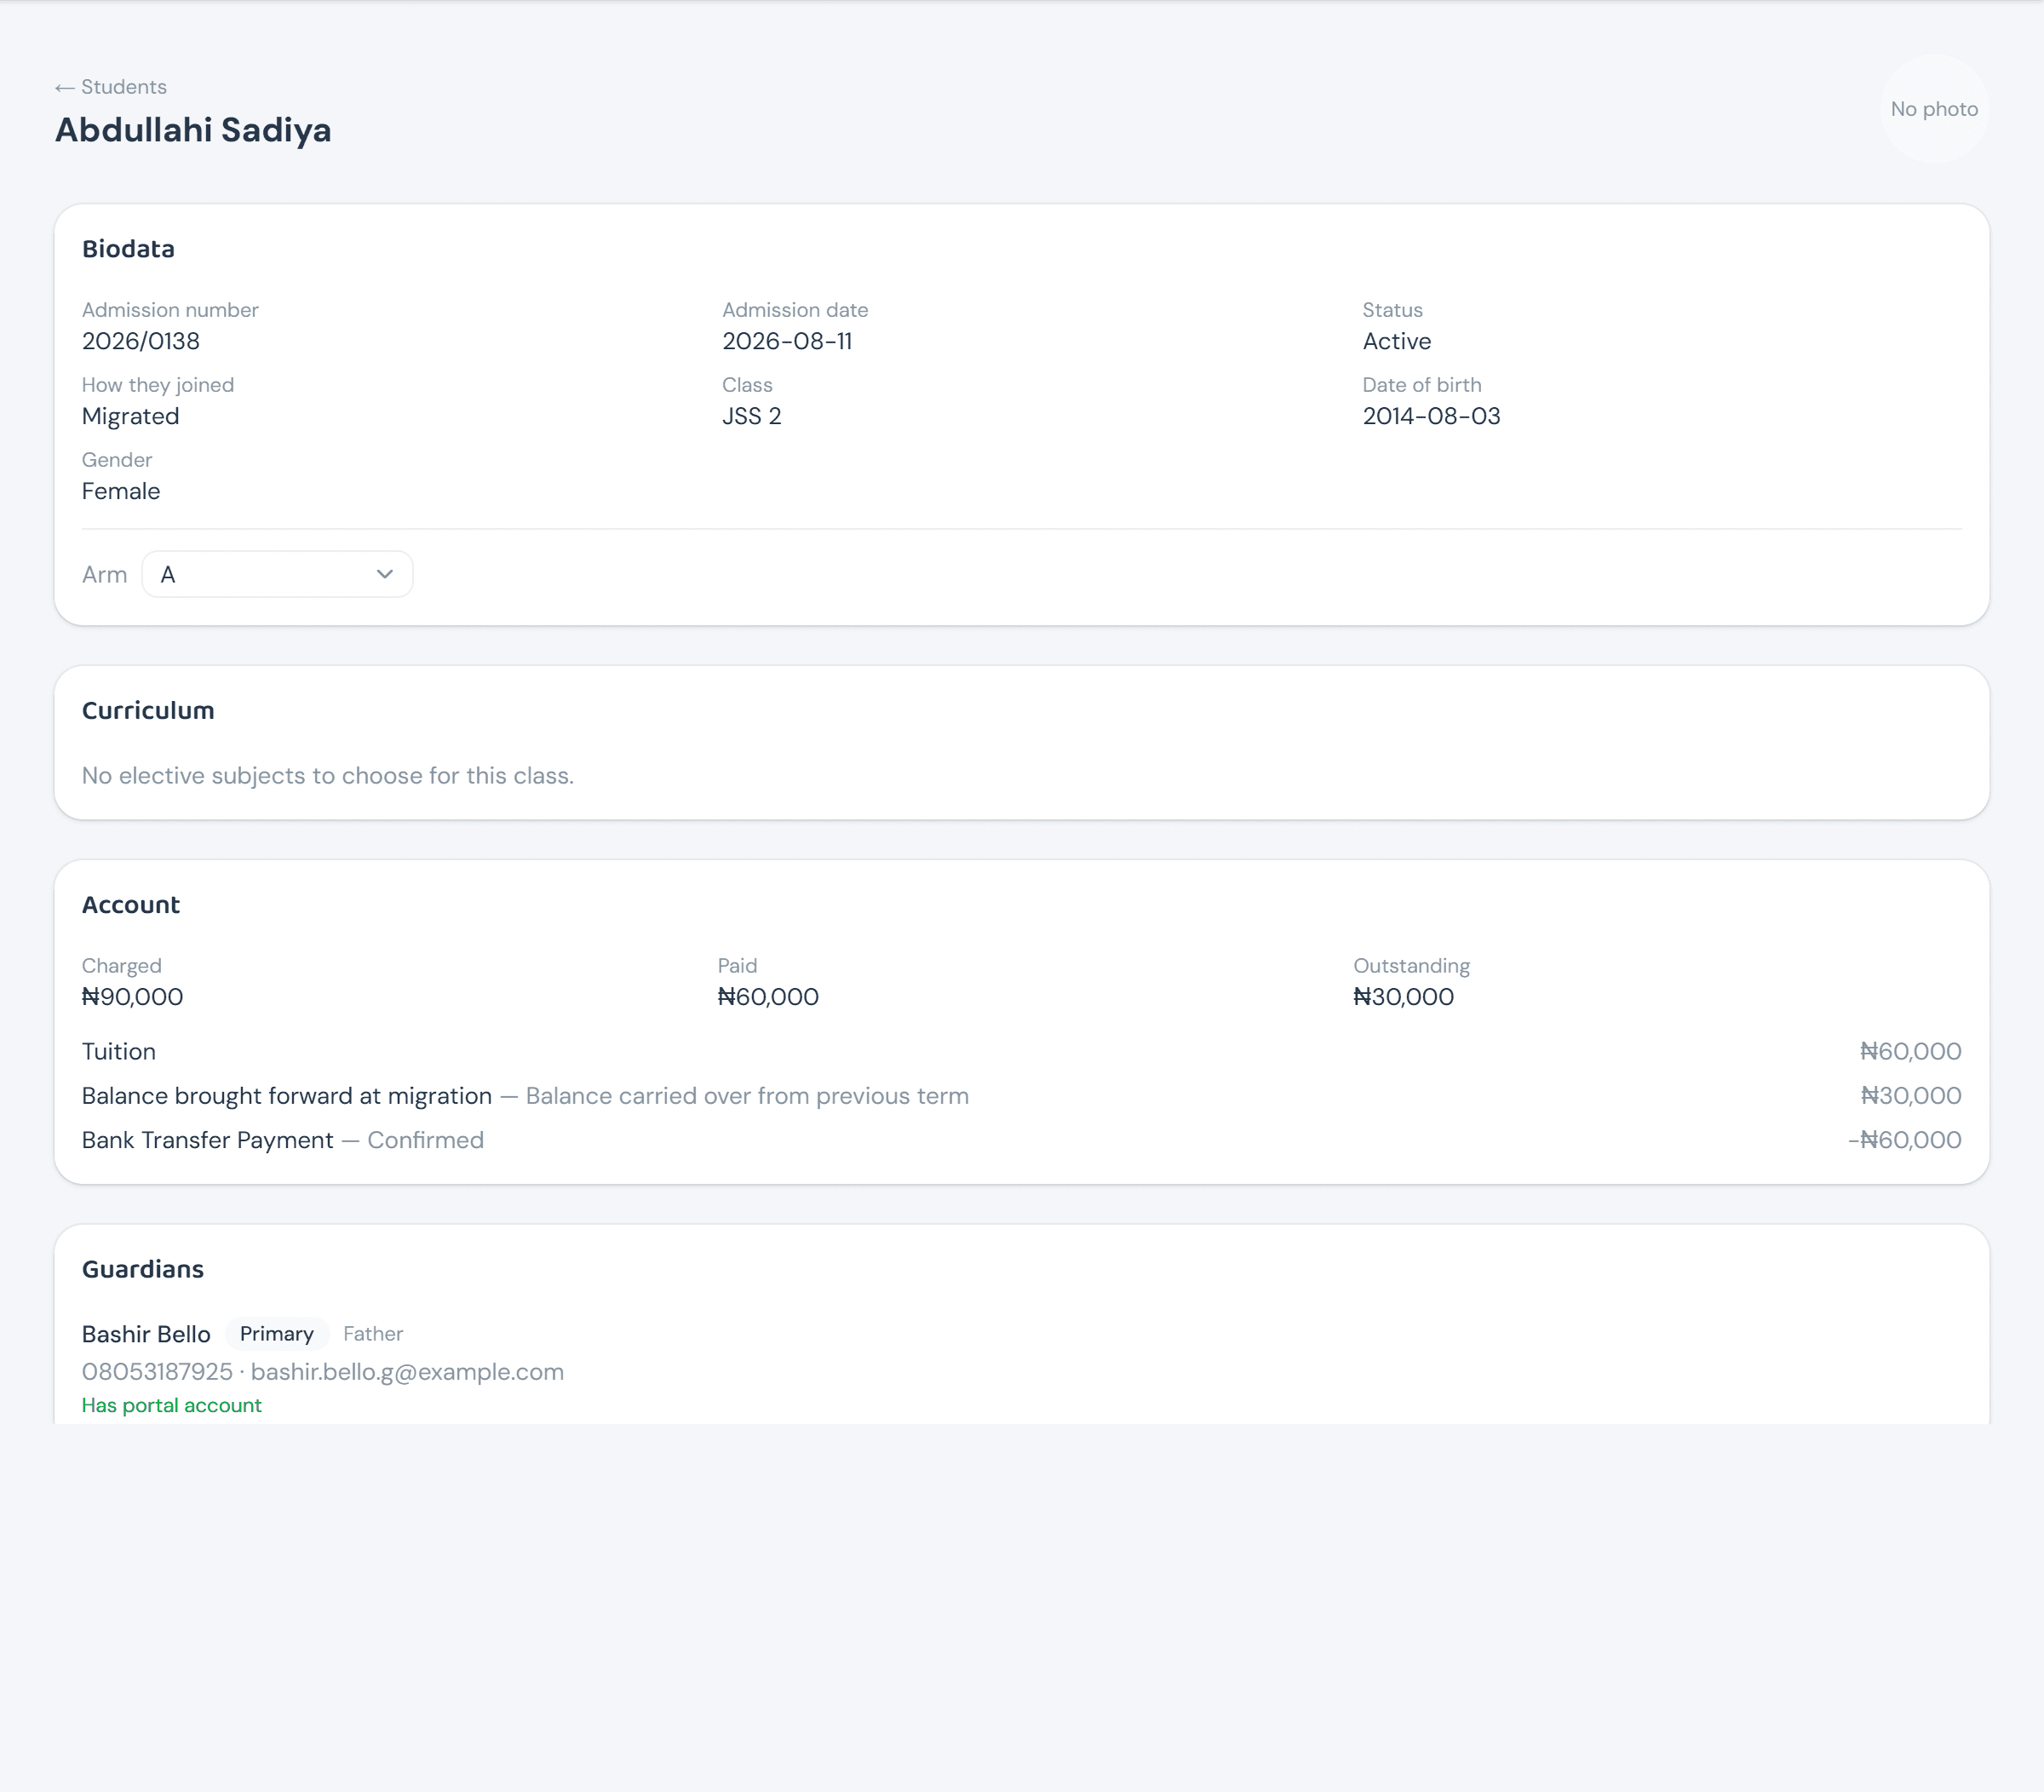Click guardian name Bashir Bello
The image size is (2044, 1792).
pos(146,1334)
